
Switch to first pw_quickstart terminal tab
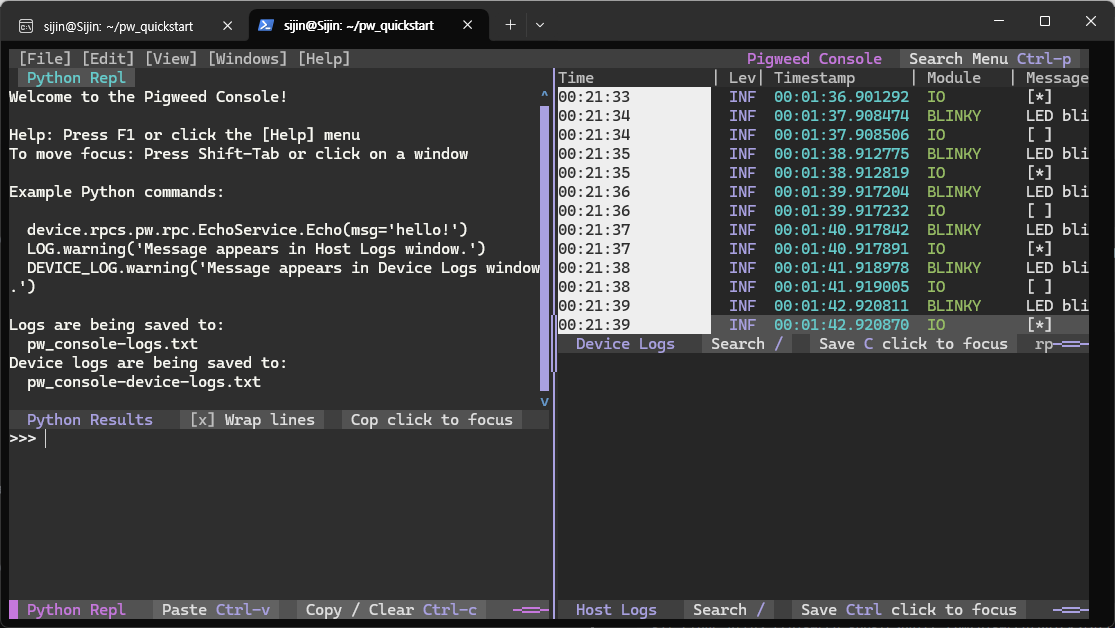coord(118,26)
